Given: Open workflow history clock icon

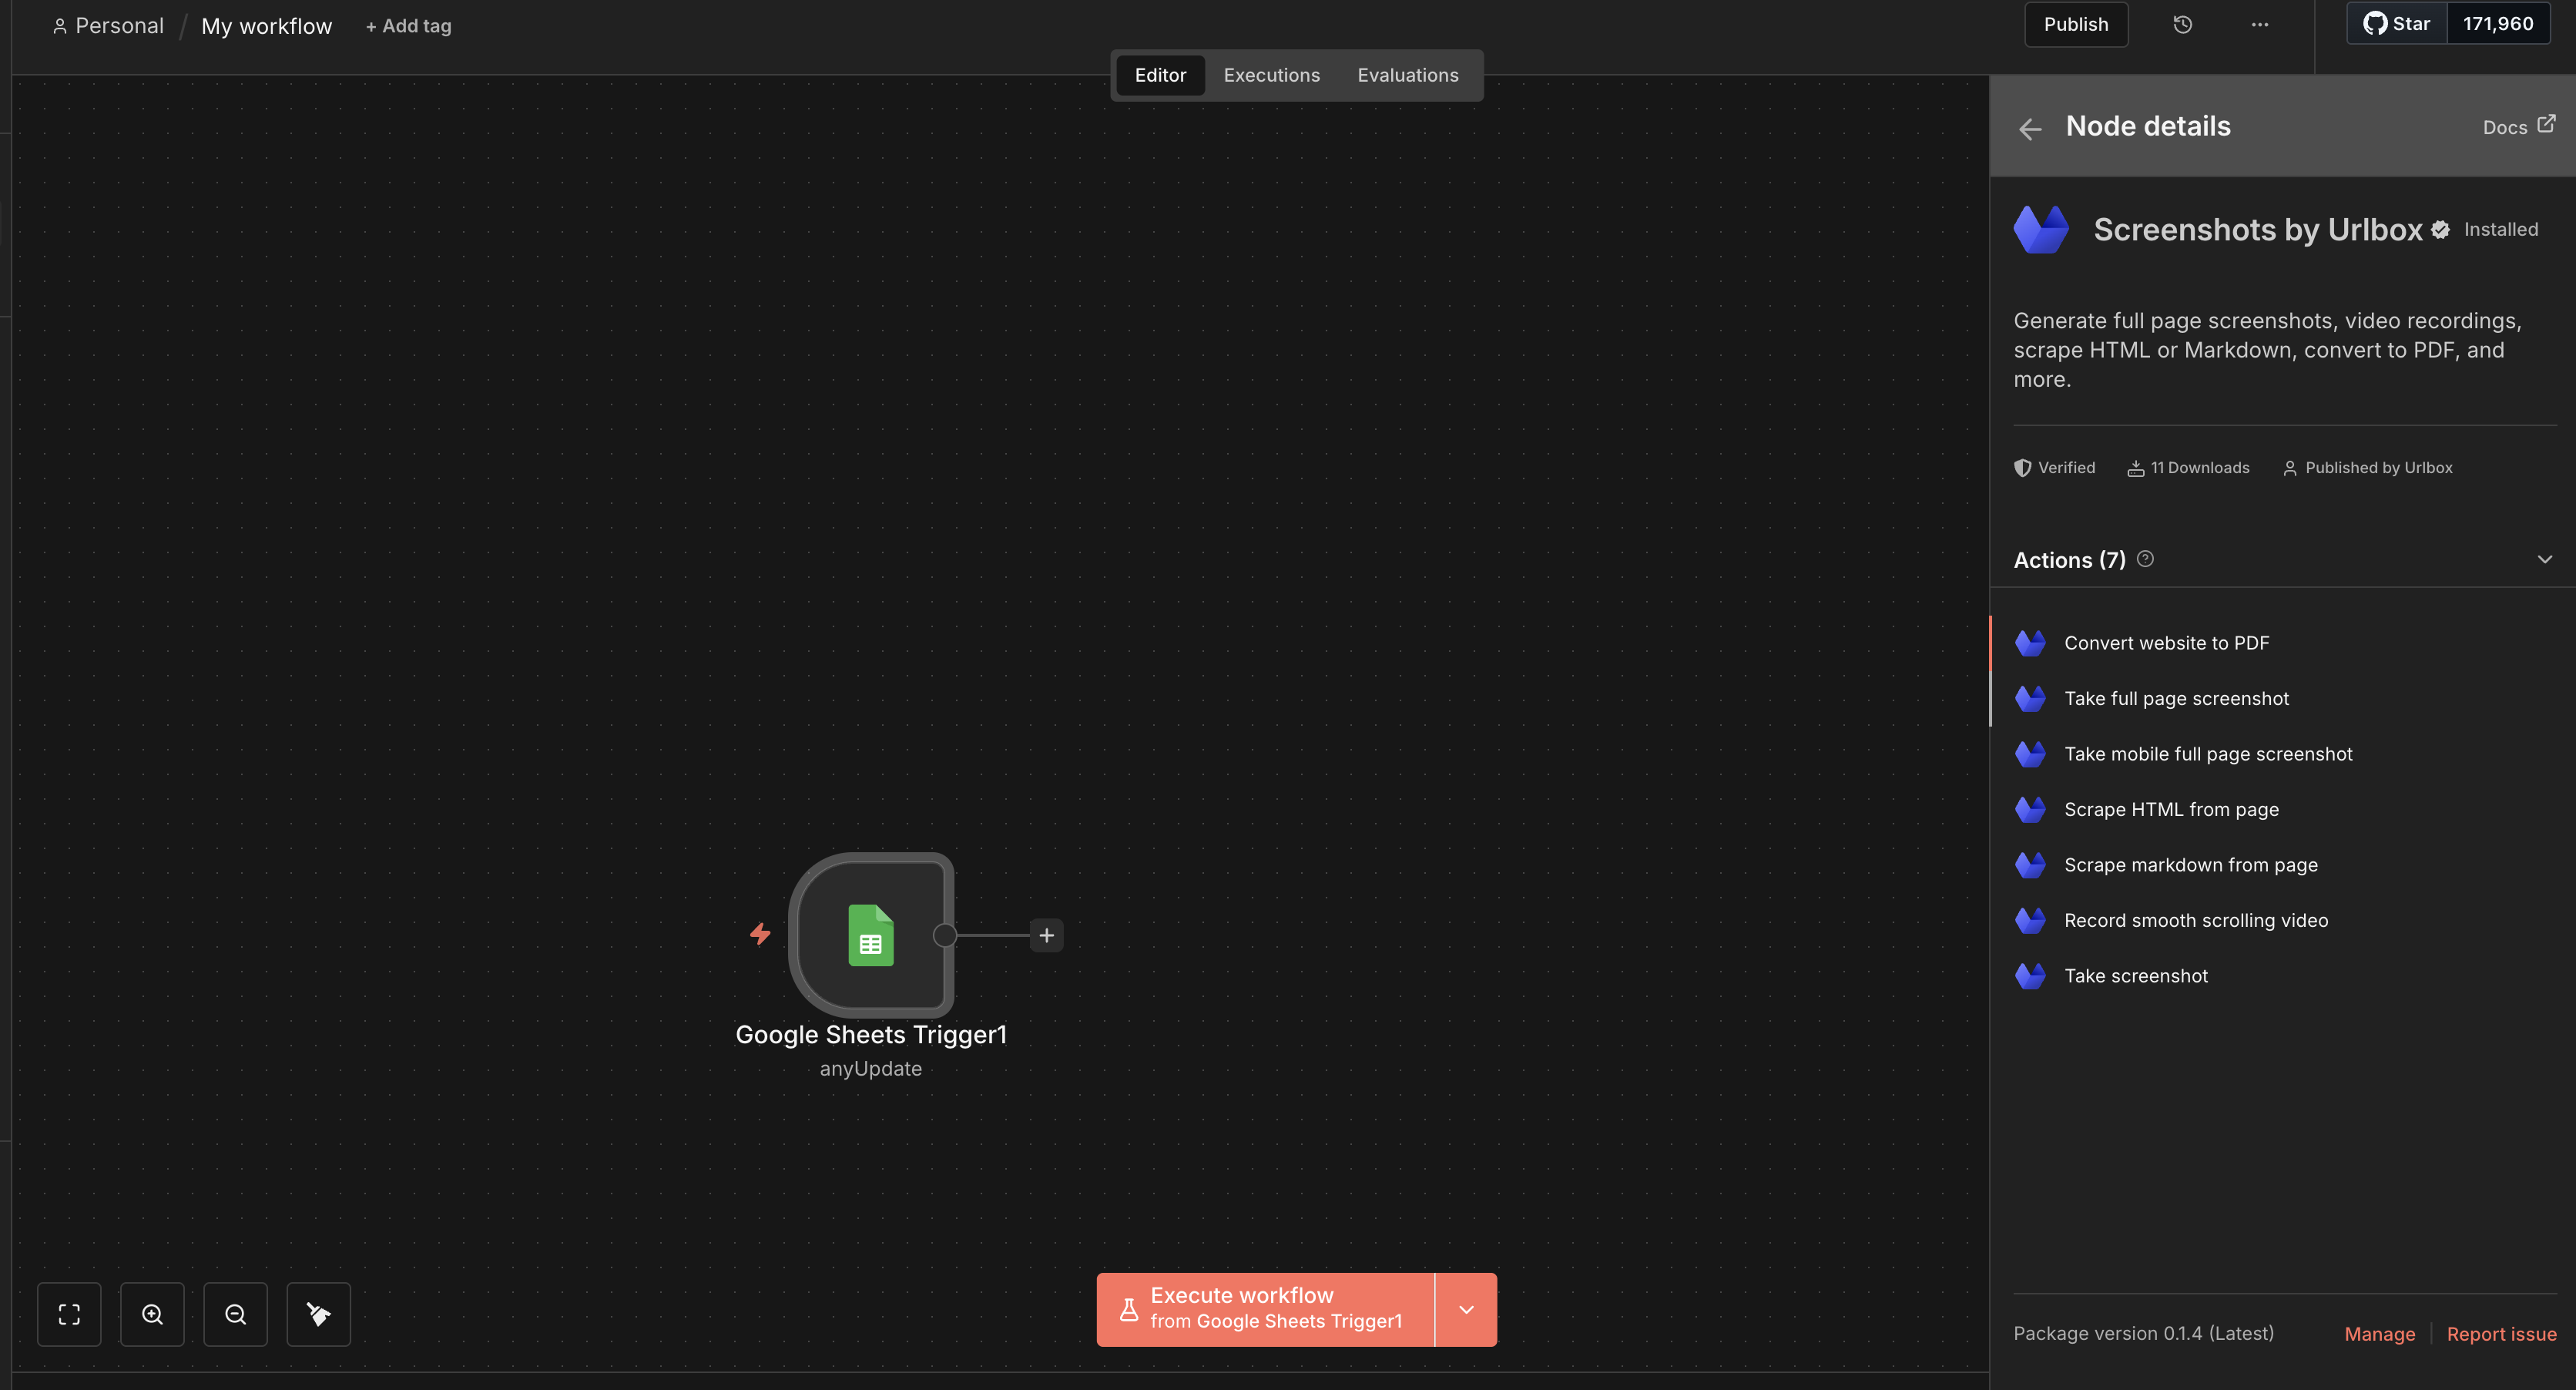Looking at the screenshot, I should tap(2182, 25).
